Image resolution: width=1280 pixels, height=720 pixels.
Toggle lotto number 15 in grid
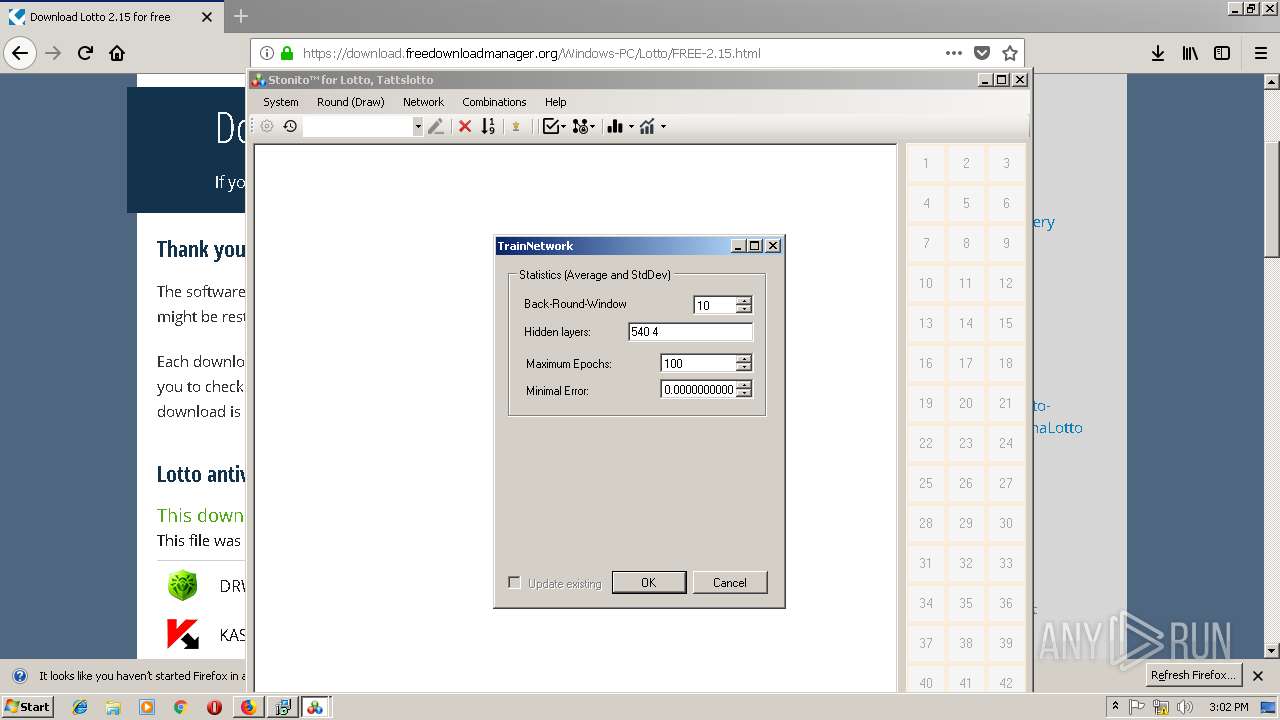[1006, 323]
